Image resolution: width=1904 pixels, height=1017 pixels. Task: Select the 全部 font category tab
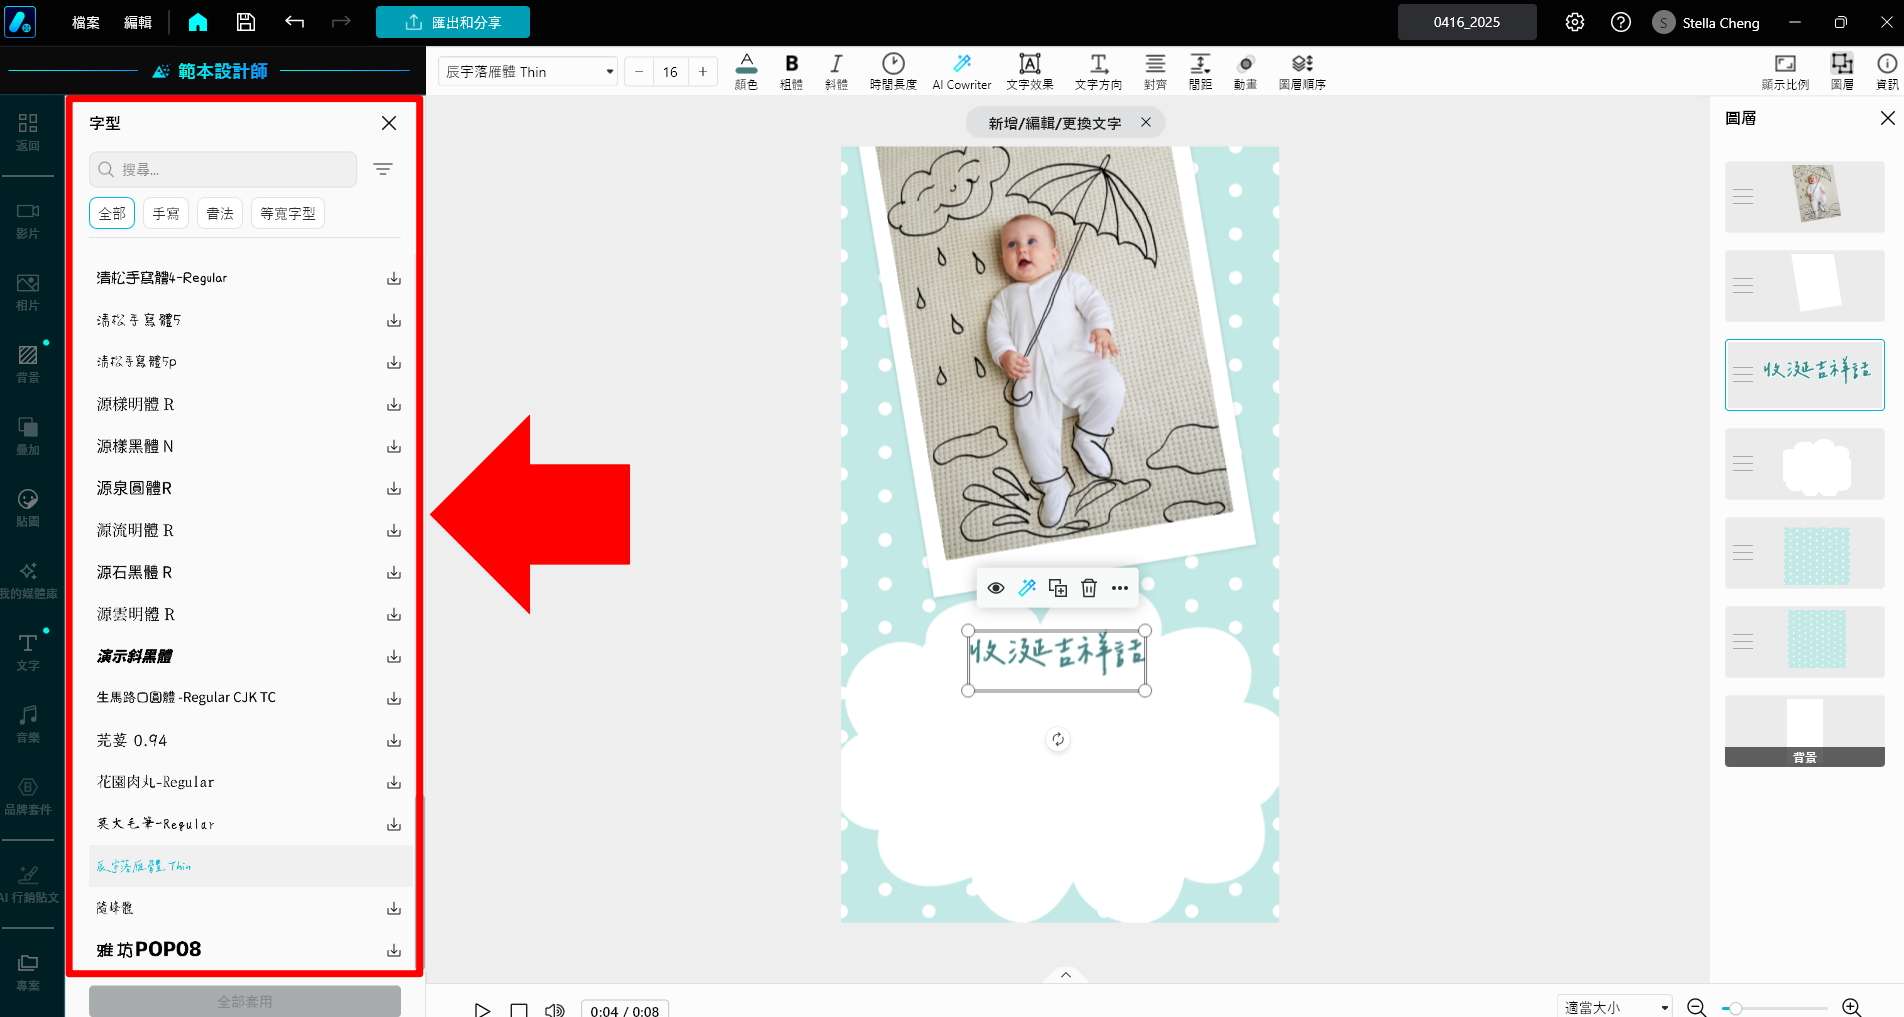[112, 213]
